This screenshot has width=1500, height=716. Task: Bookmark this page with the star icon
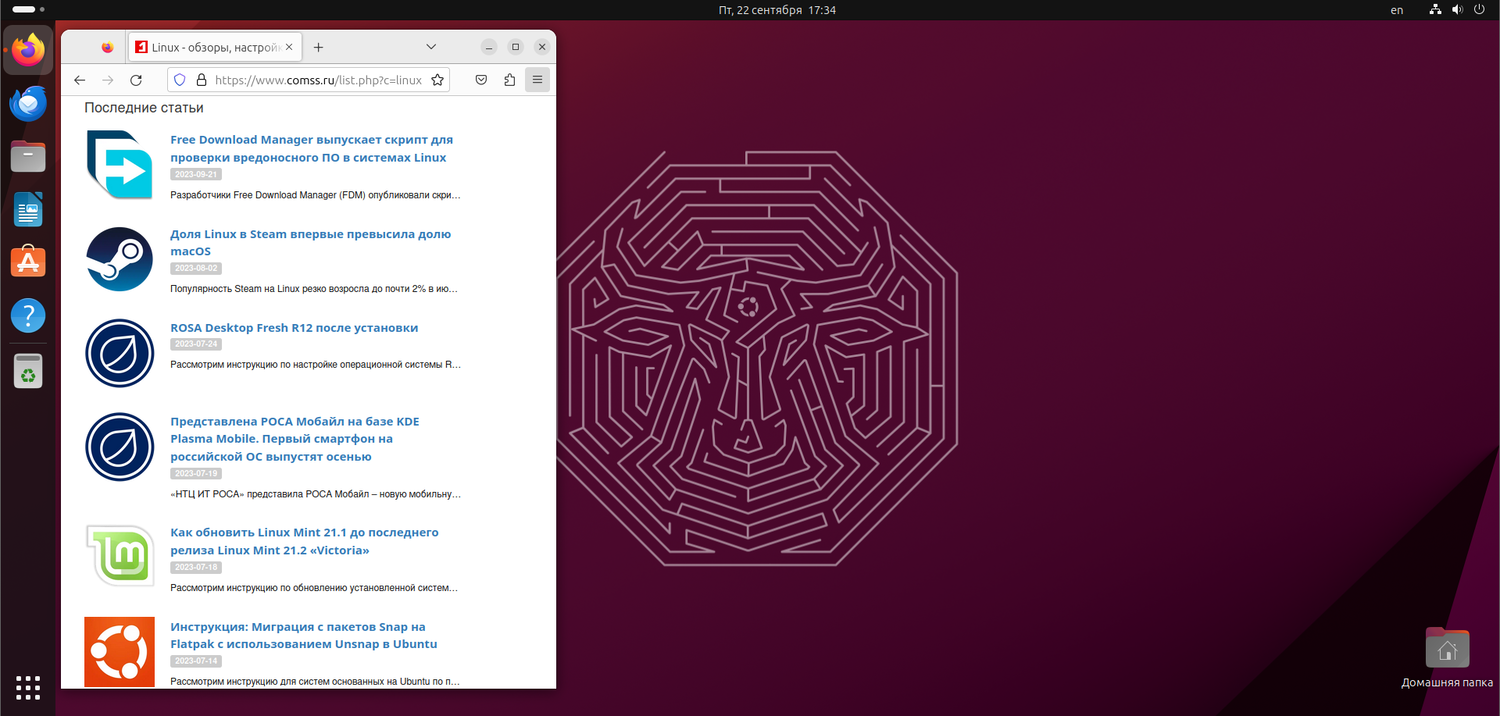pos(437,80)
